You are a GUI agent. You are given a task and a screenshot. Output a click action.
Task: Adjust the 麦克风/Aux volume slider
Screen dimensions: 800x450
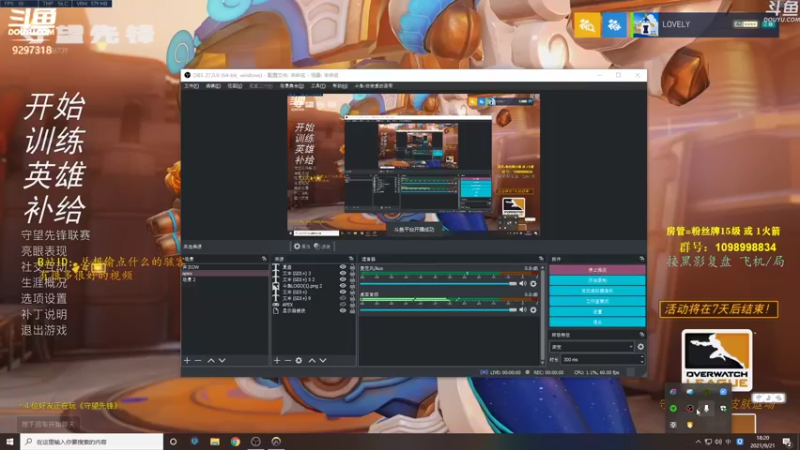tap(438, 284)
